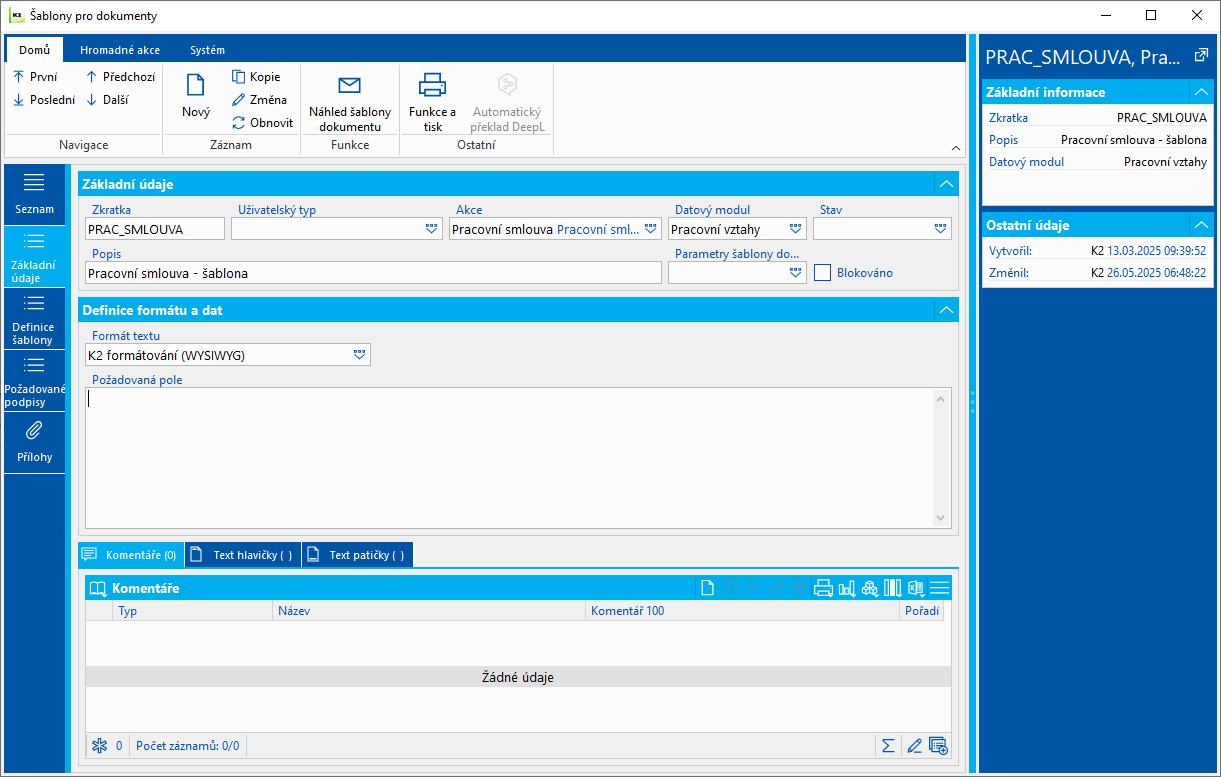Viewport: 1221px width, 777px height.
Task: Click the Počet záznamů: 0/0 status text
Action: pos(187,745)
